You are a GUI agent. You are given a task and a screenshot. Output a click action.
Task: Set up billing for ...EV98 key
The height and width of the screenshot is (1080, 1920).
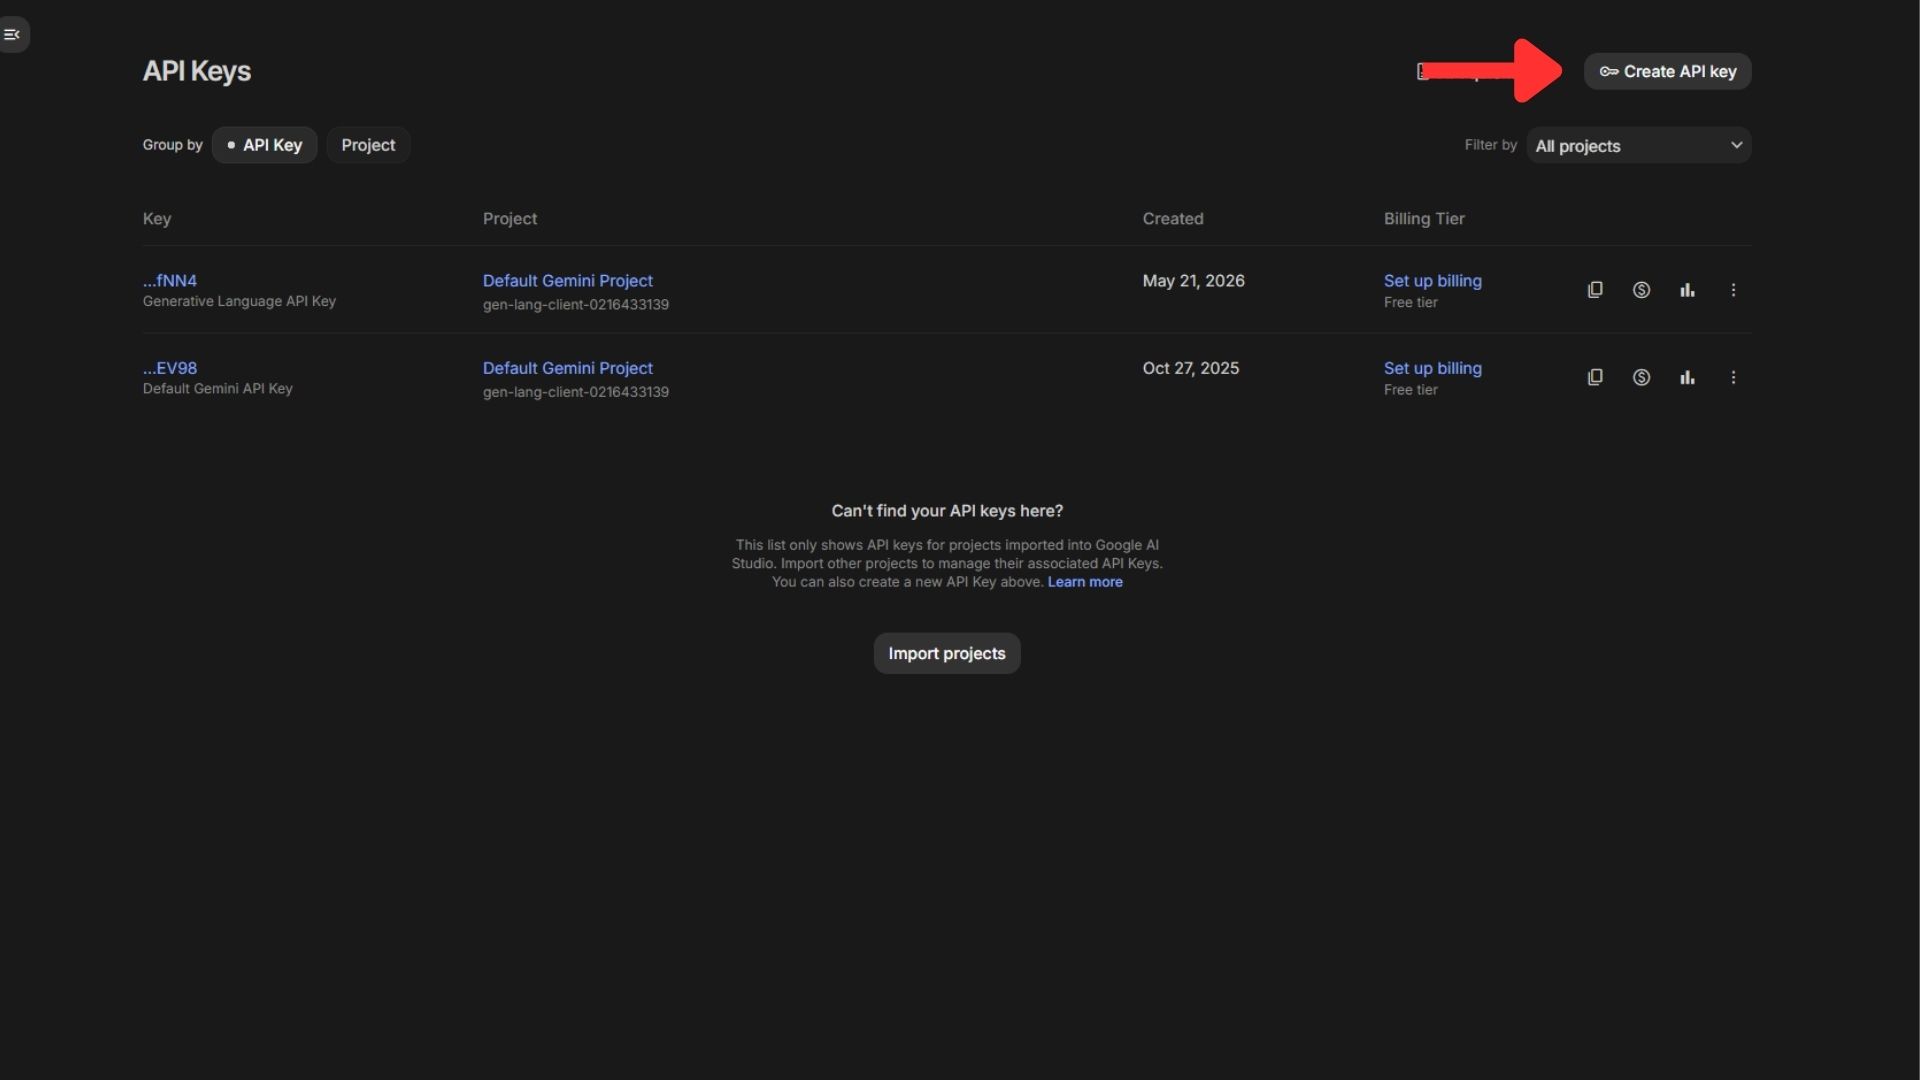click(x=1432, y=368)
